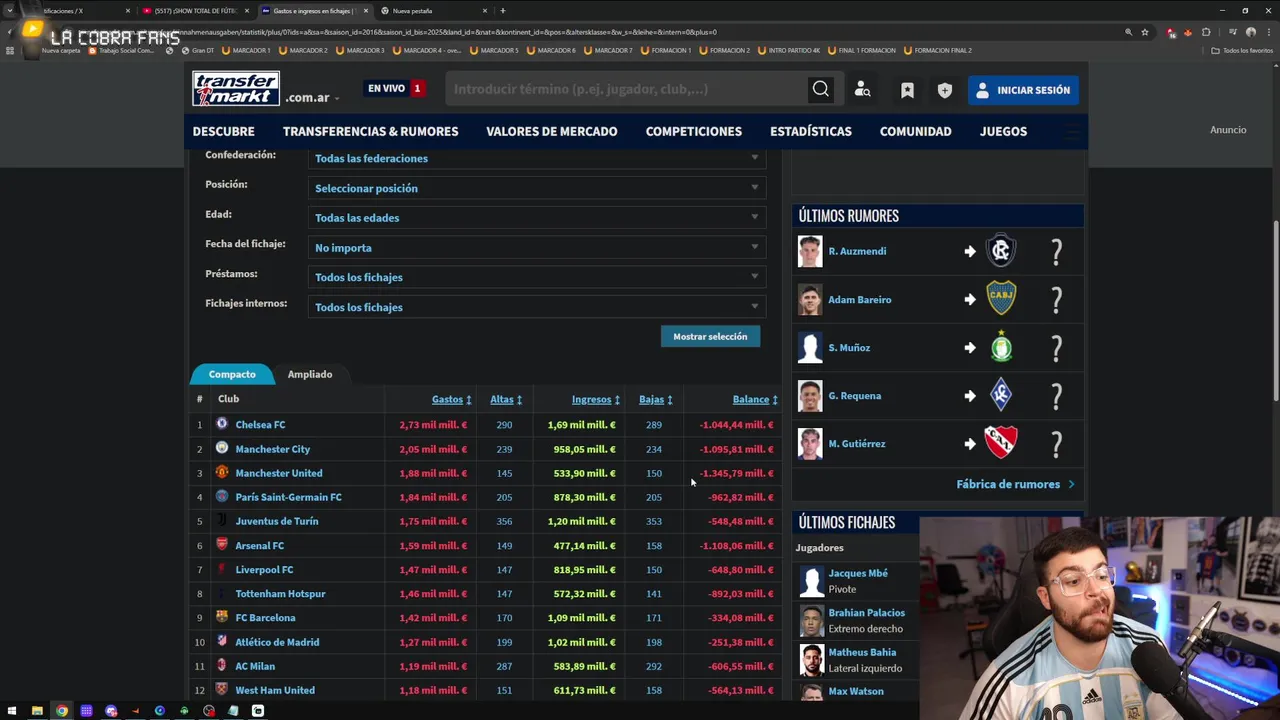Open Brahian Palacios player link
Image resolution: width=1280 pixels, height=720 pixels.
point(866,612)
